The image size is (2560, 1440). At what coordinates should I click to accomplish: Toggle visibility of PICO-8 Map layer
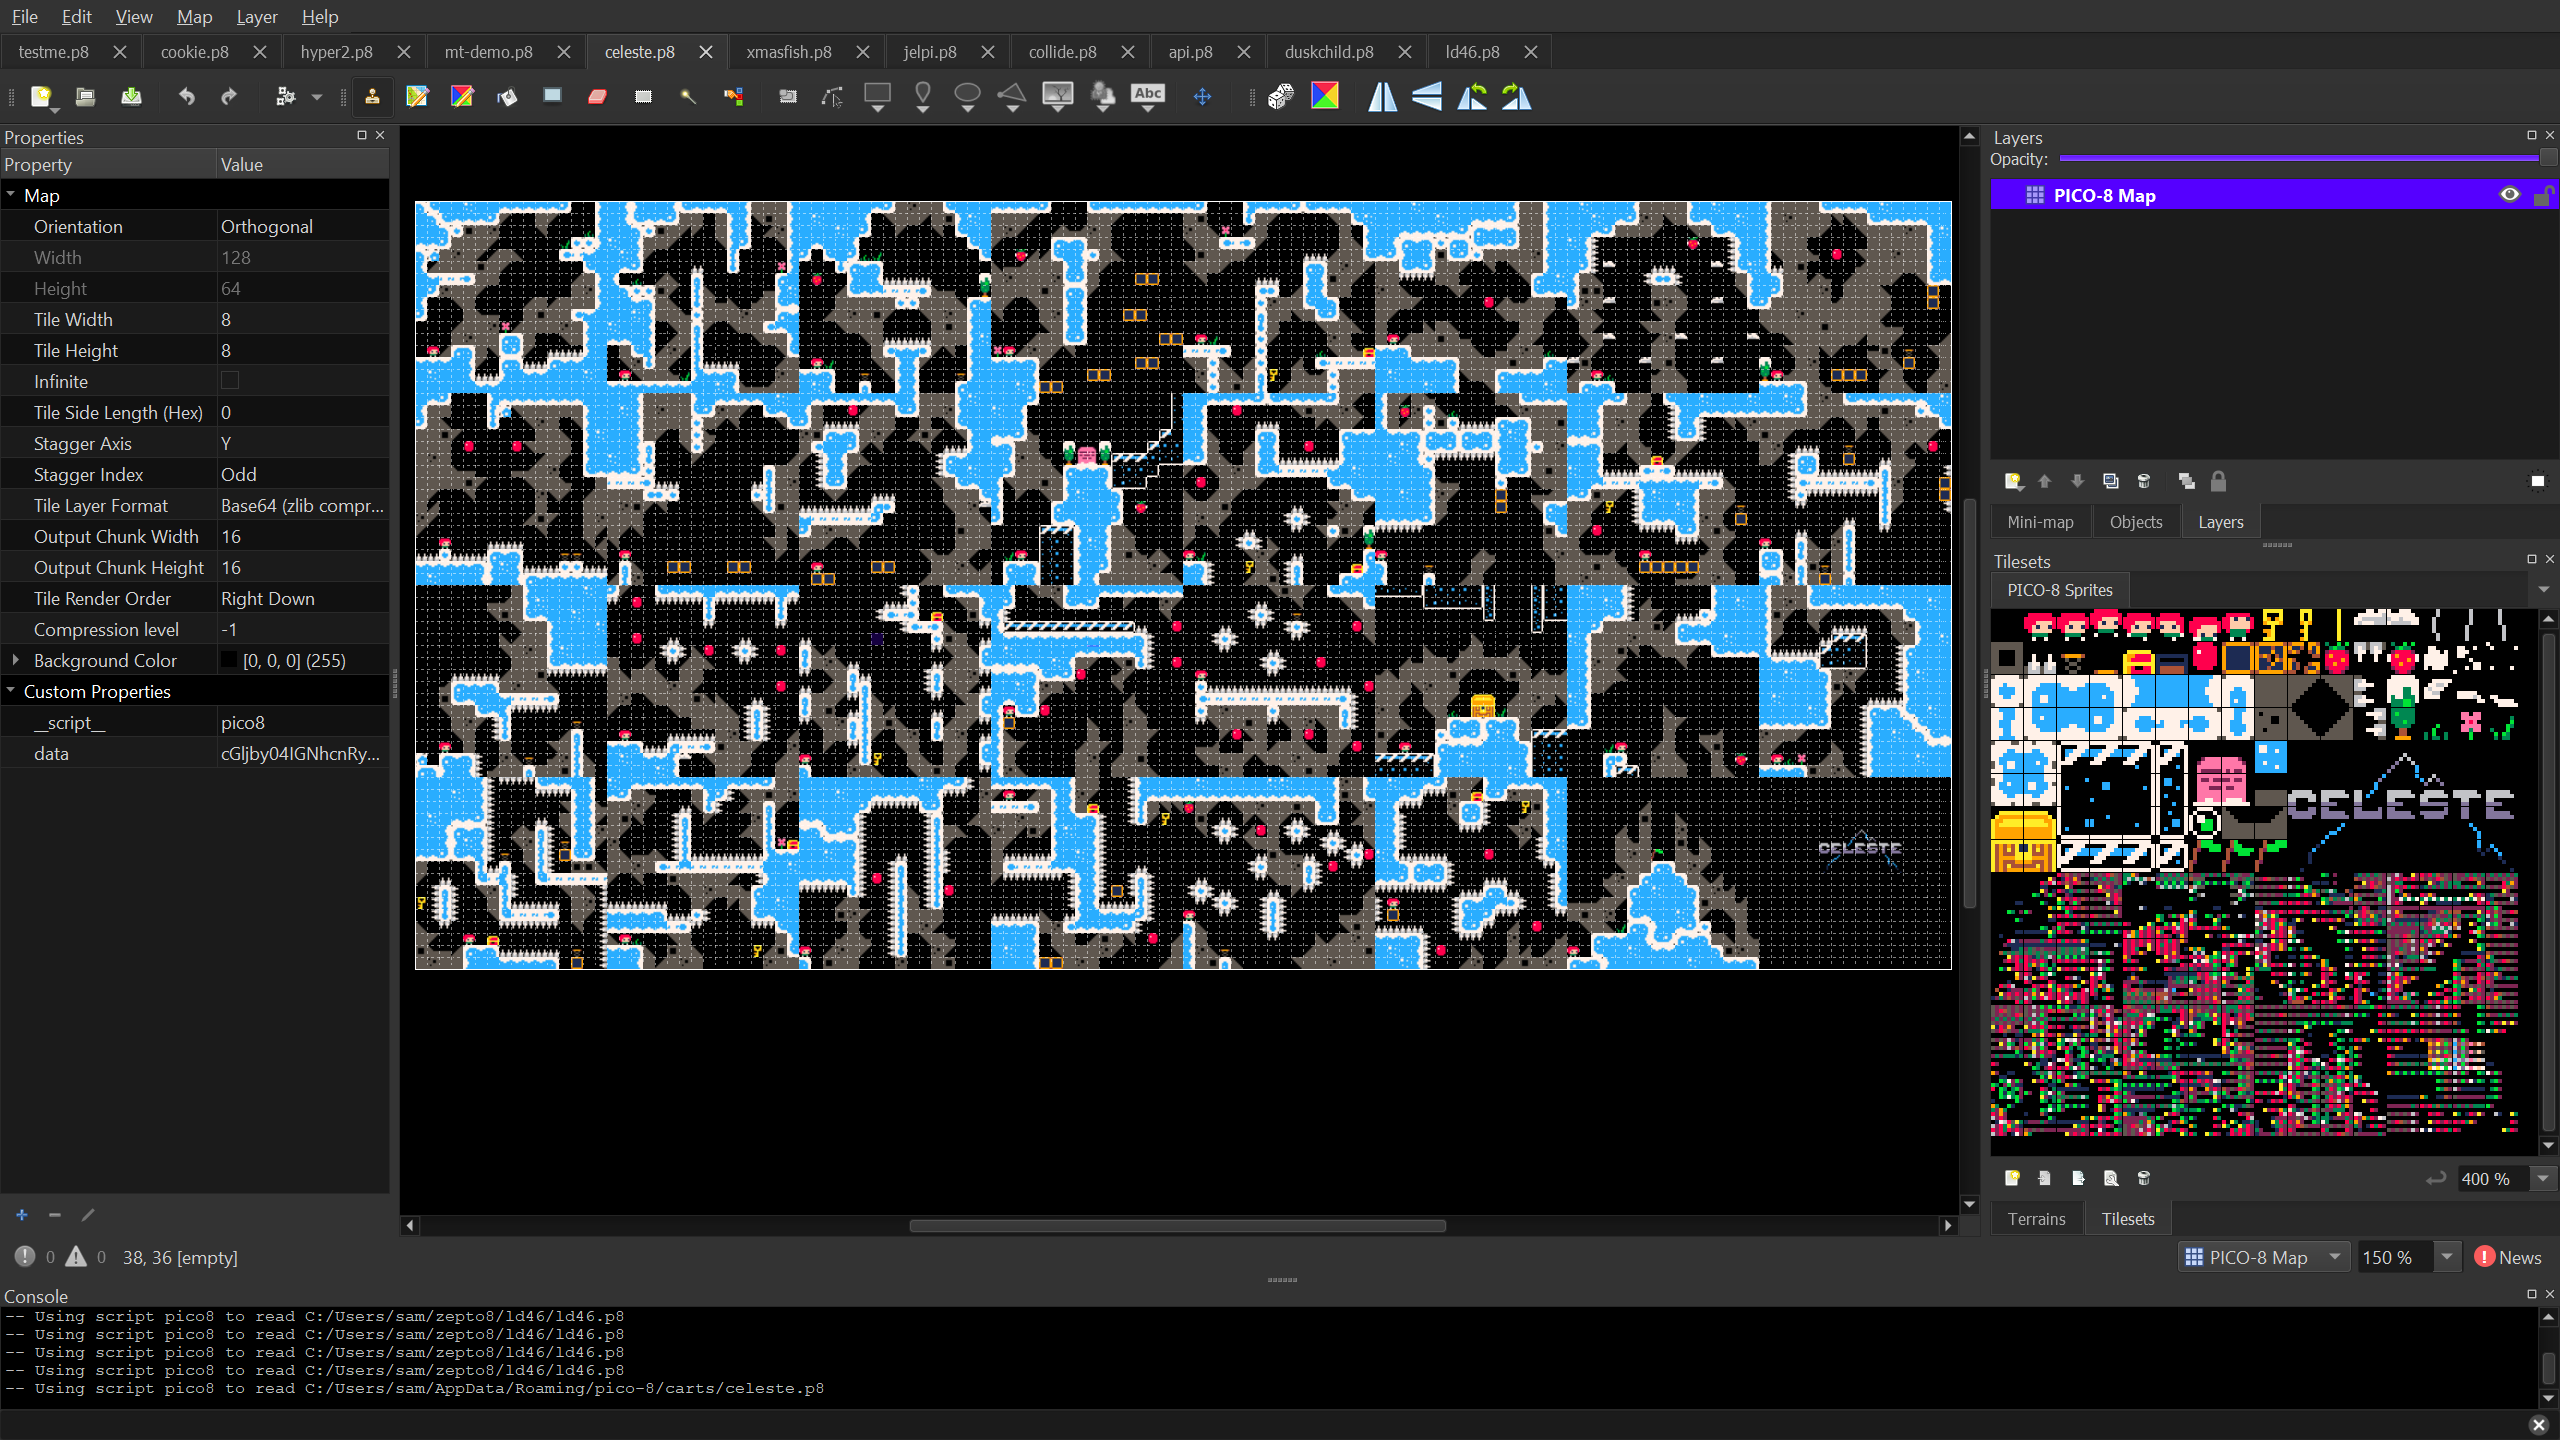pyautogui.click(x=2509, y=195)
